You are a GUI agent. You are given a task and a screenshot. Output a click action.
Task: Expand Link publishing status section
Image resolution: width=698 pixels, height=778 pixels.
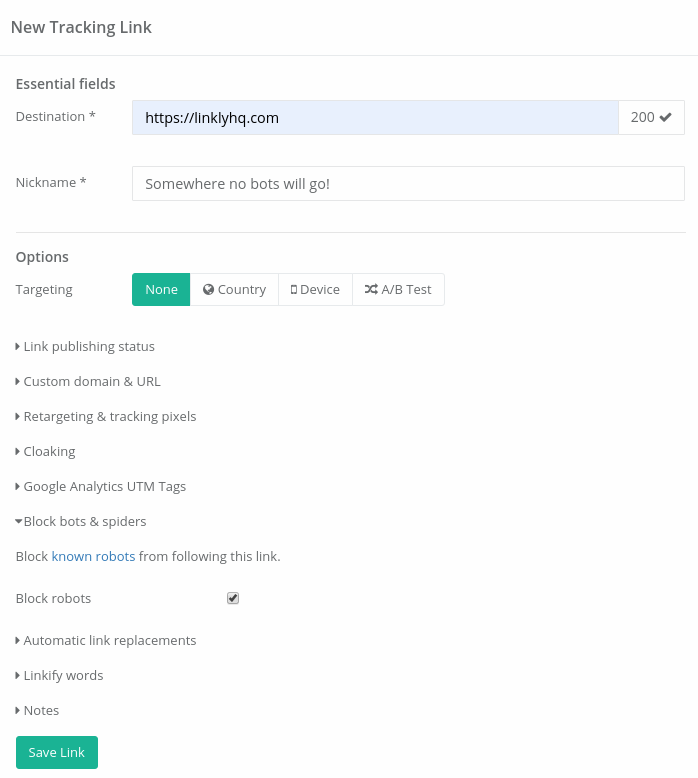(x=85, y=346)
